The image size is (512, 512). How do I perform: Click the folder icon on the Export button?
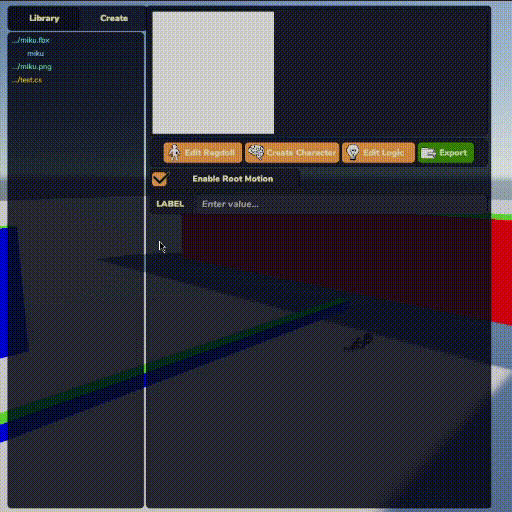pyautogui.click(x=428, y=153)
